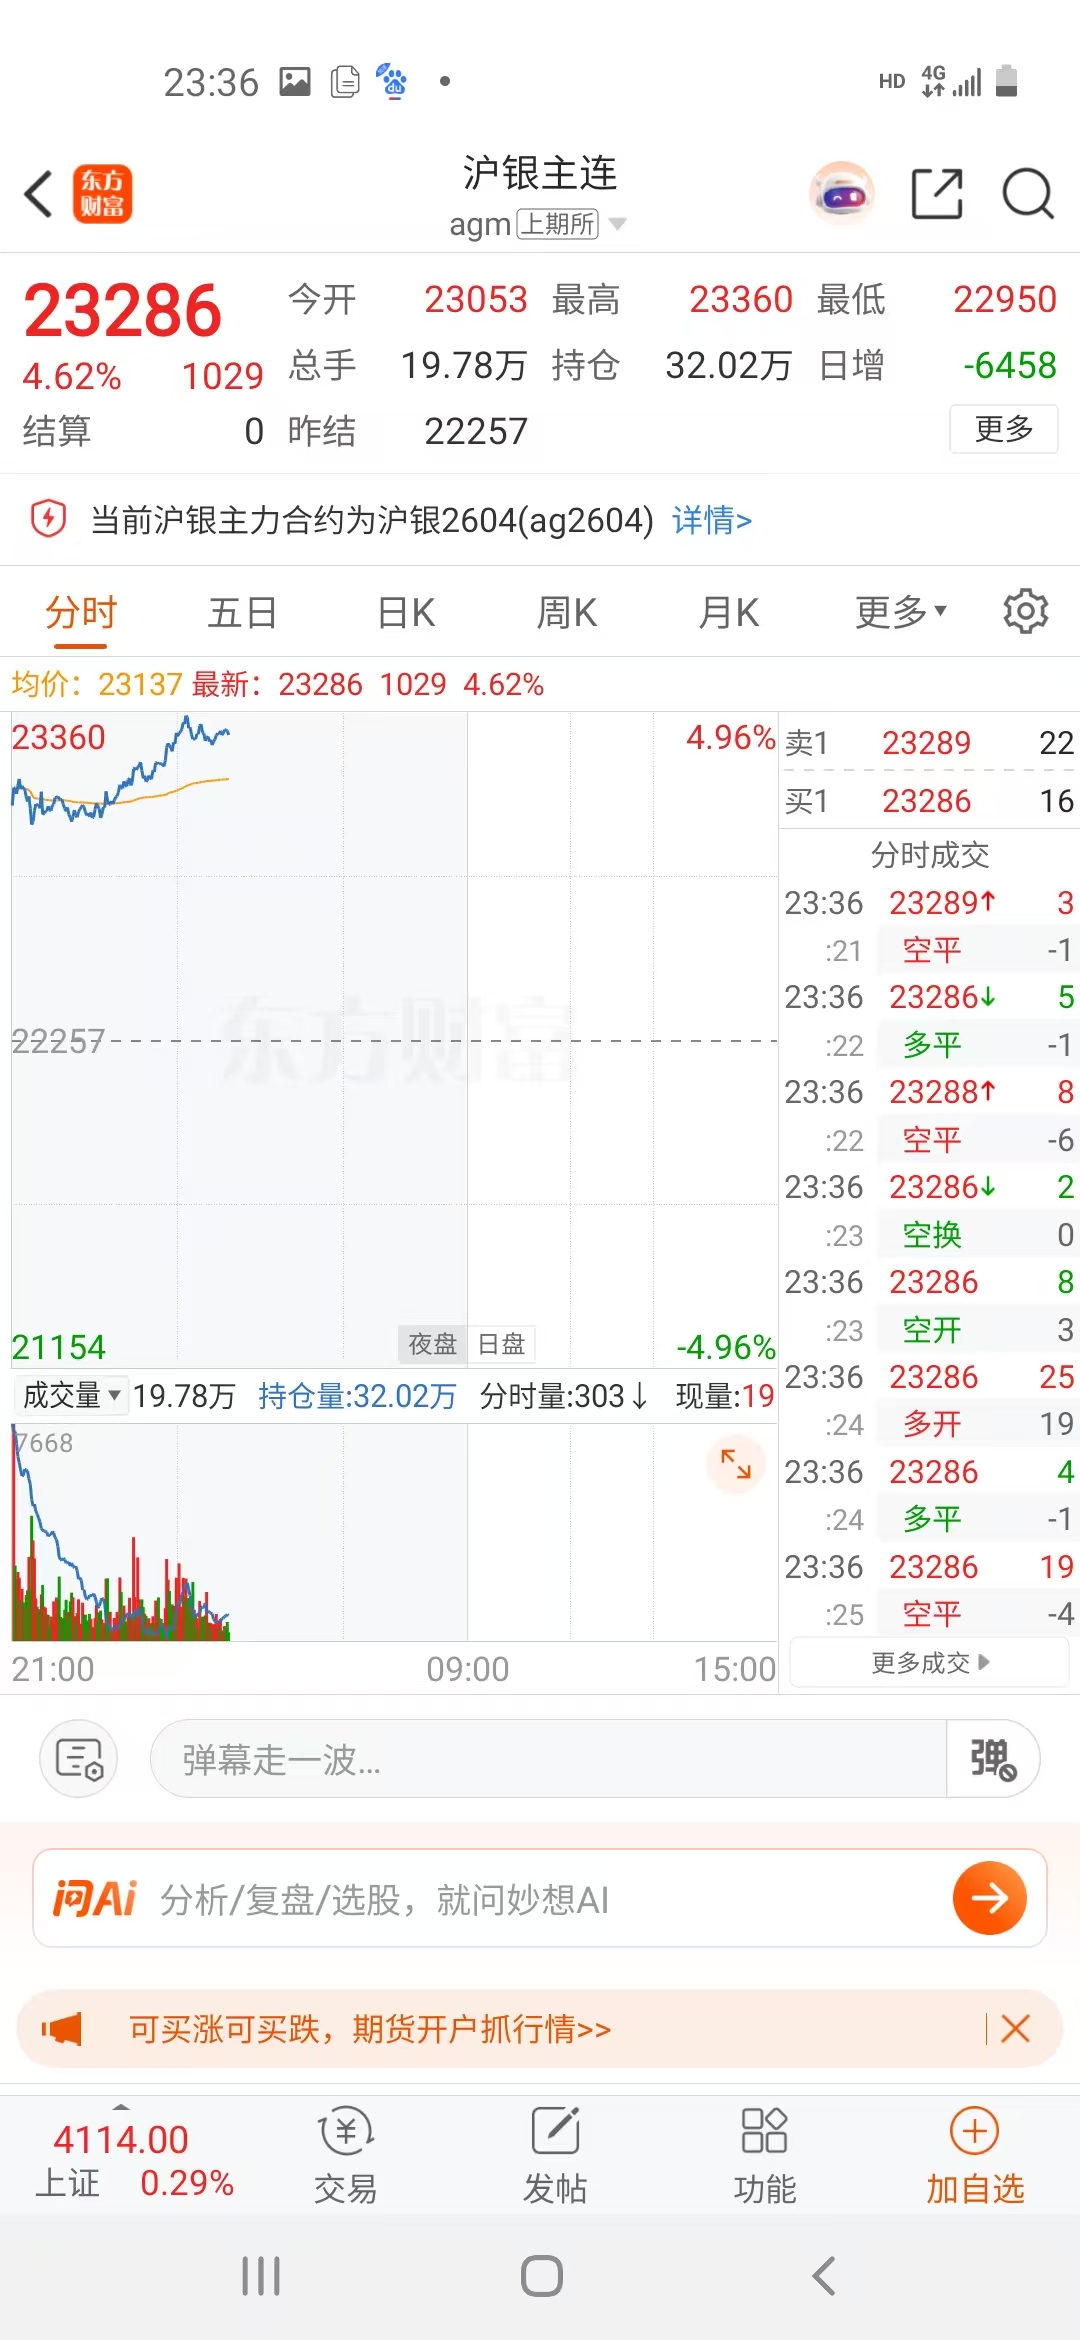Tap the back arrow icon

point(40,194)
